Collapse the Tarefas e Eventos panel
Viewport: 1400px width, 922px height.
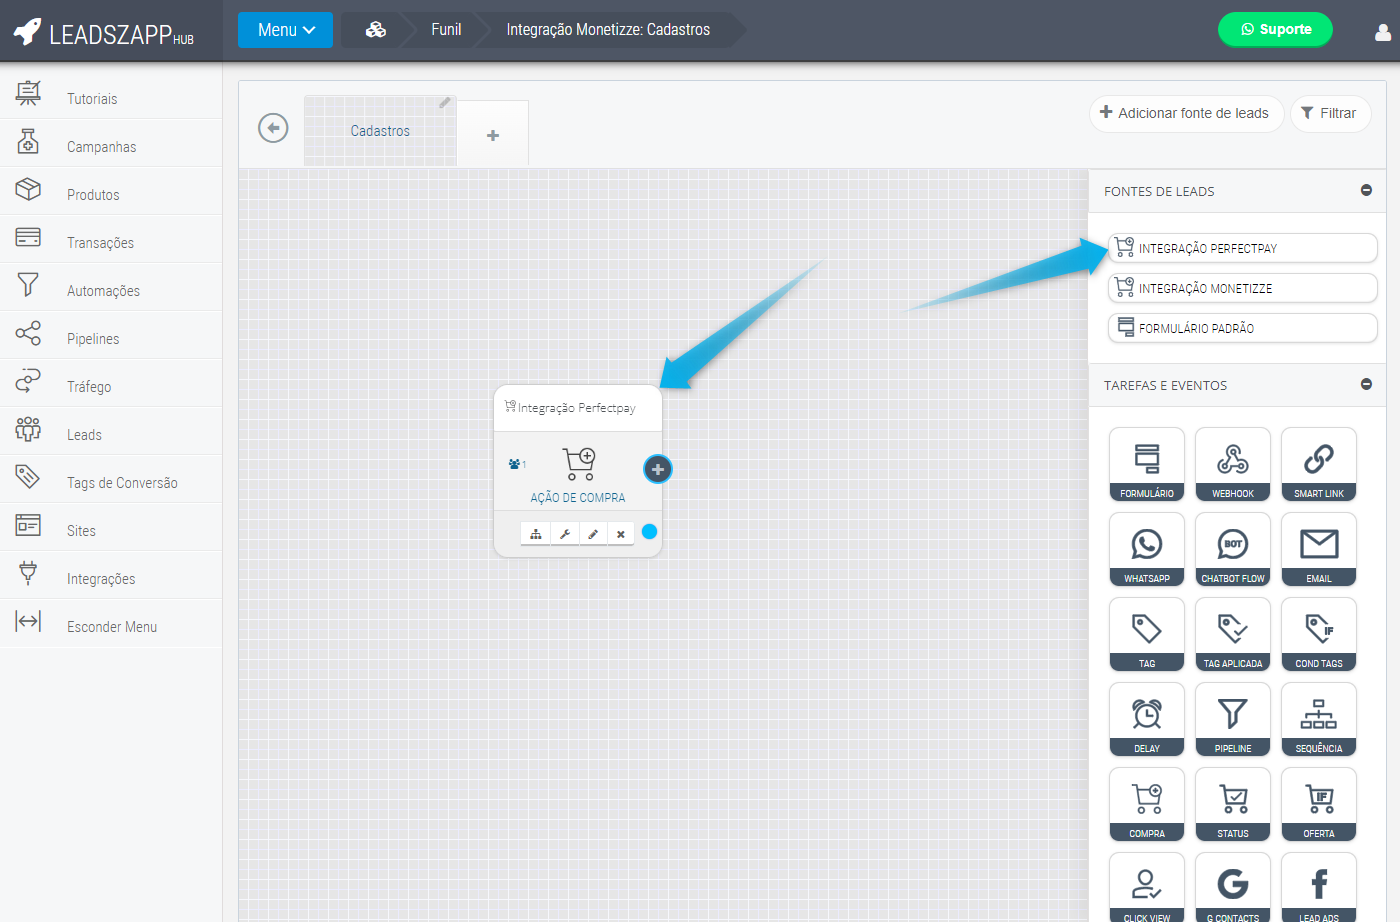[1366, 384]
